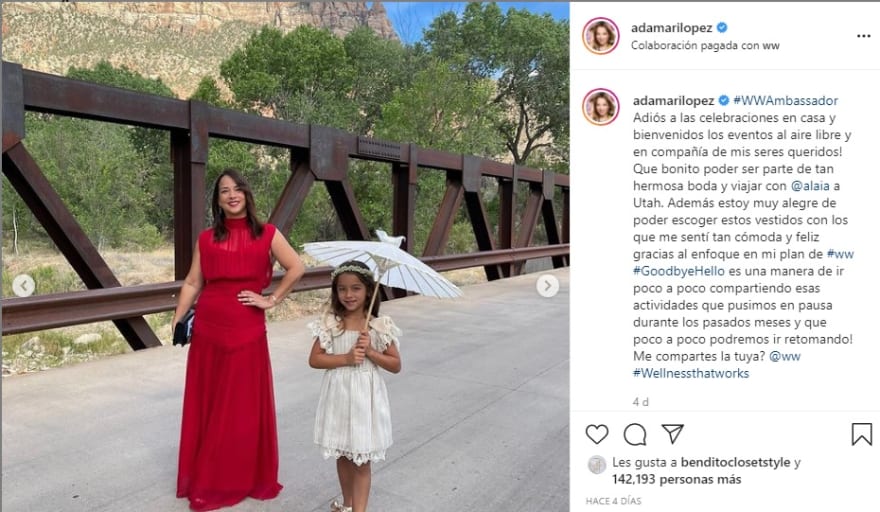The height and width of the screenshot is (512, 880).
Task: Open benditoclosetstyle profile from likes
Action: click(x=735, y=463)
